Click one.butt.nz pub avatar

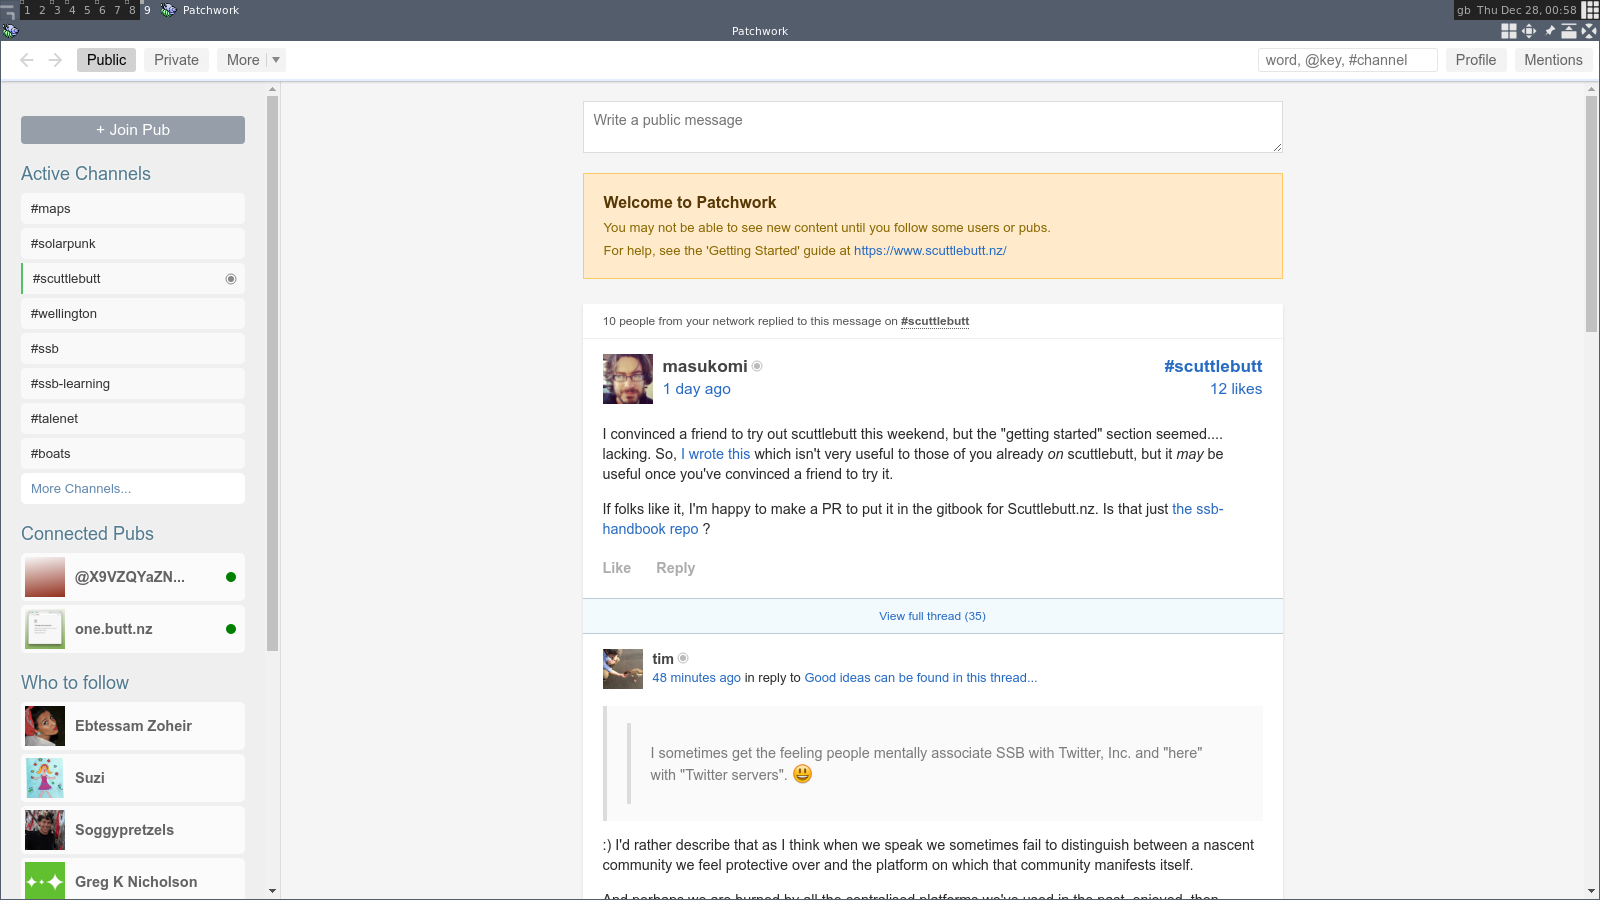point(45,629)
